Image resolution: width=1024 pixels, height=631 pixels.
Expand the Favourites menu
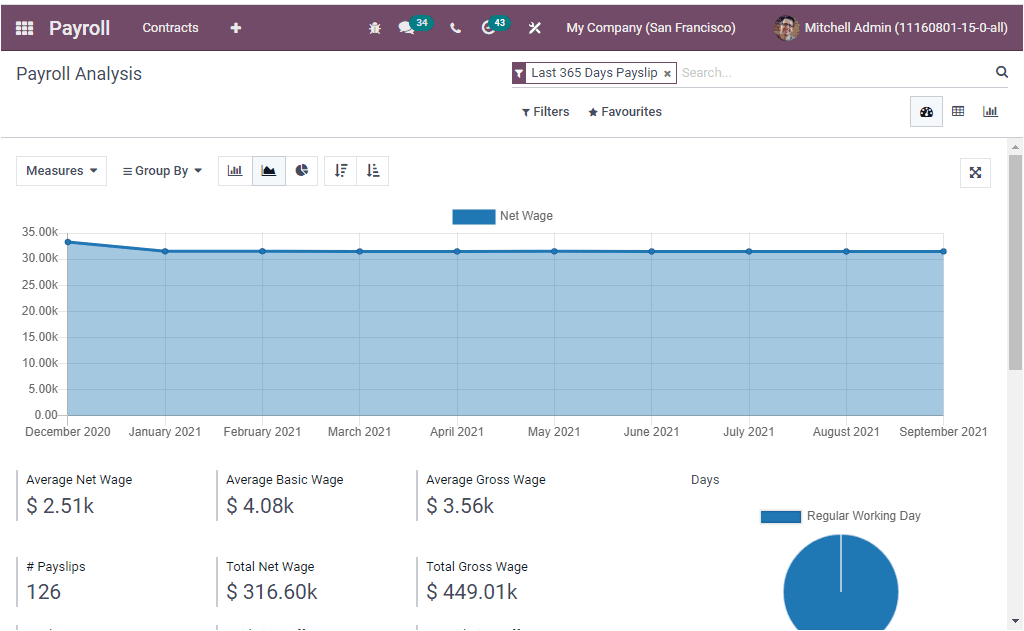(x=624, y=111)
